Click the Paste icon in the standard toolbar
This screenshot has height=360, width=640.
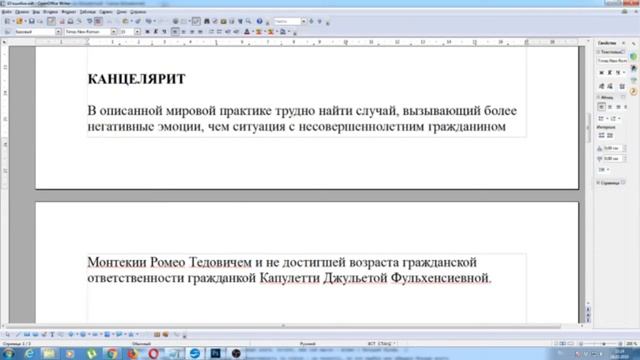click(125, 21)
